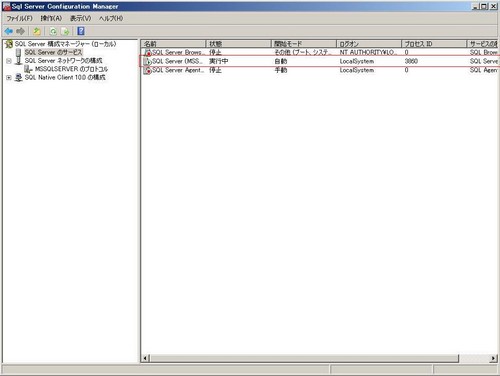500x376 pixels.
Task: Select the SQL Server Brows... service row name
Action: 178,52
